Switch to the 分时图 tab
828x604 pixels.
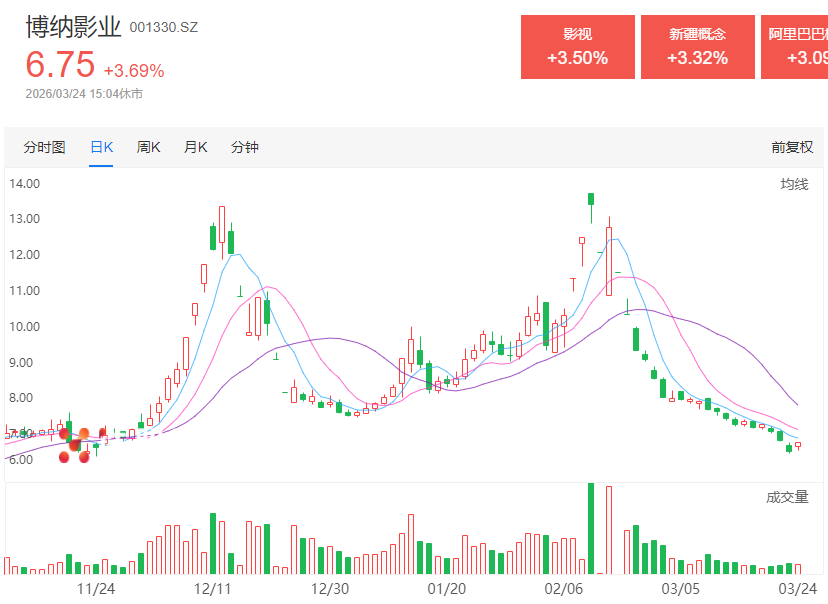(x=44, y=147)
